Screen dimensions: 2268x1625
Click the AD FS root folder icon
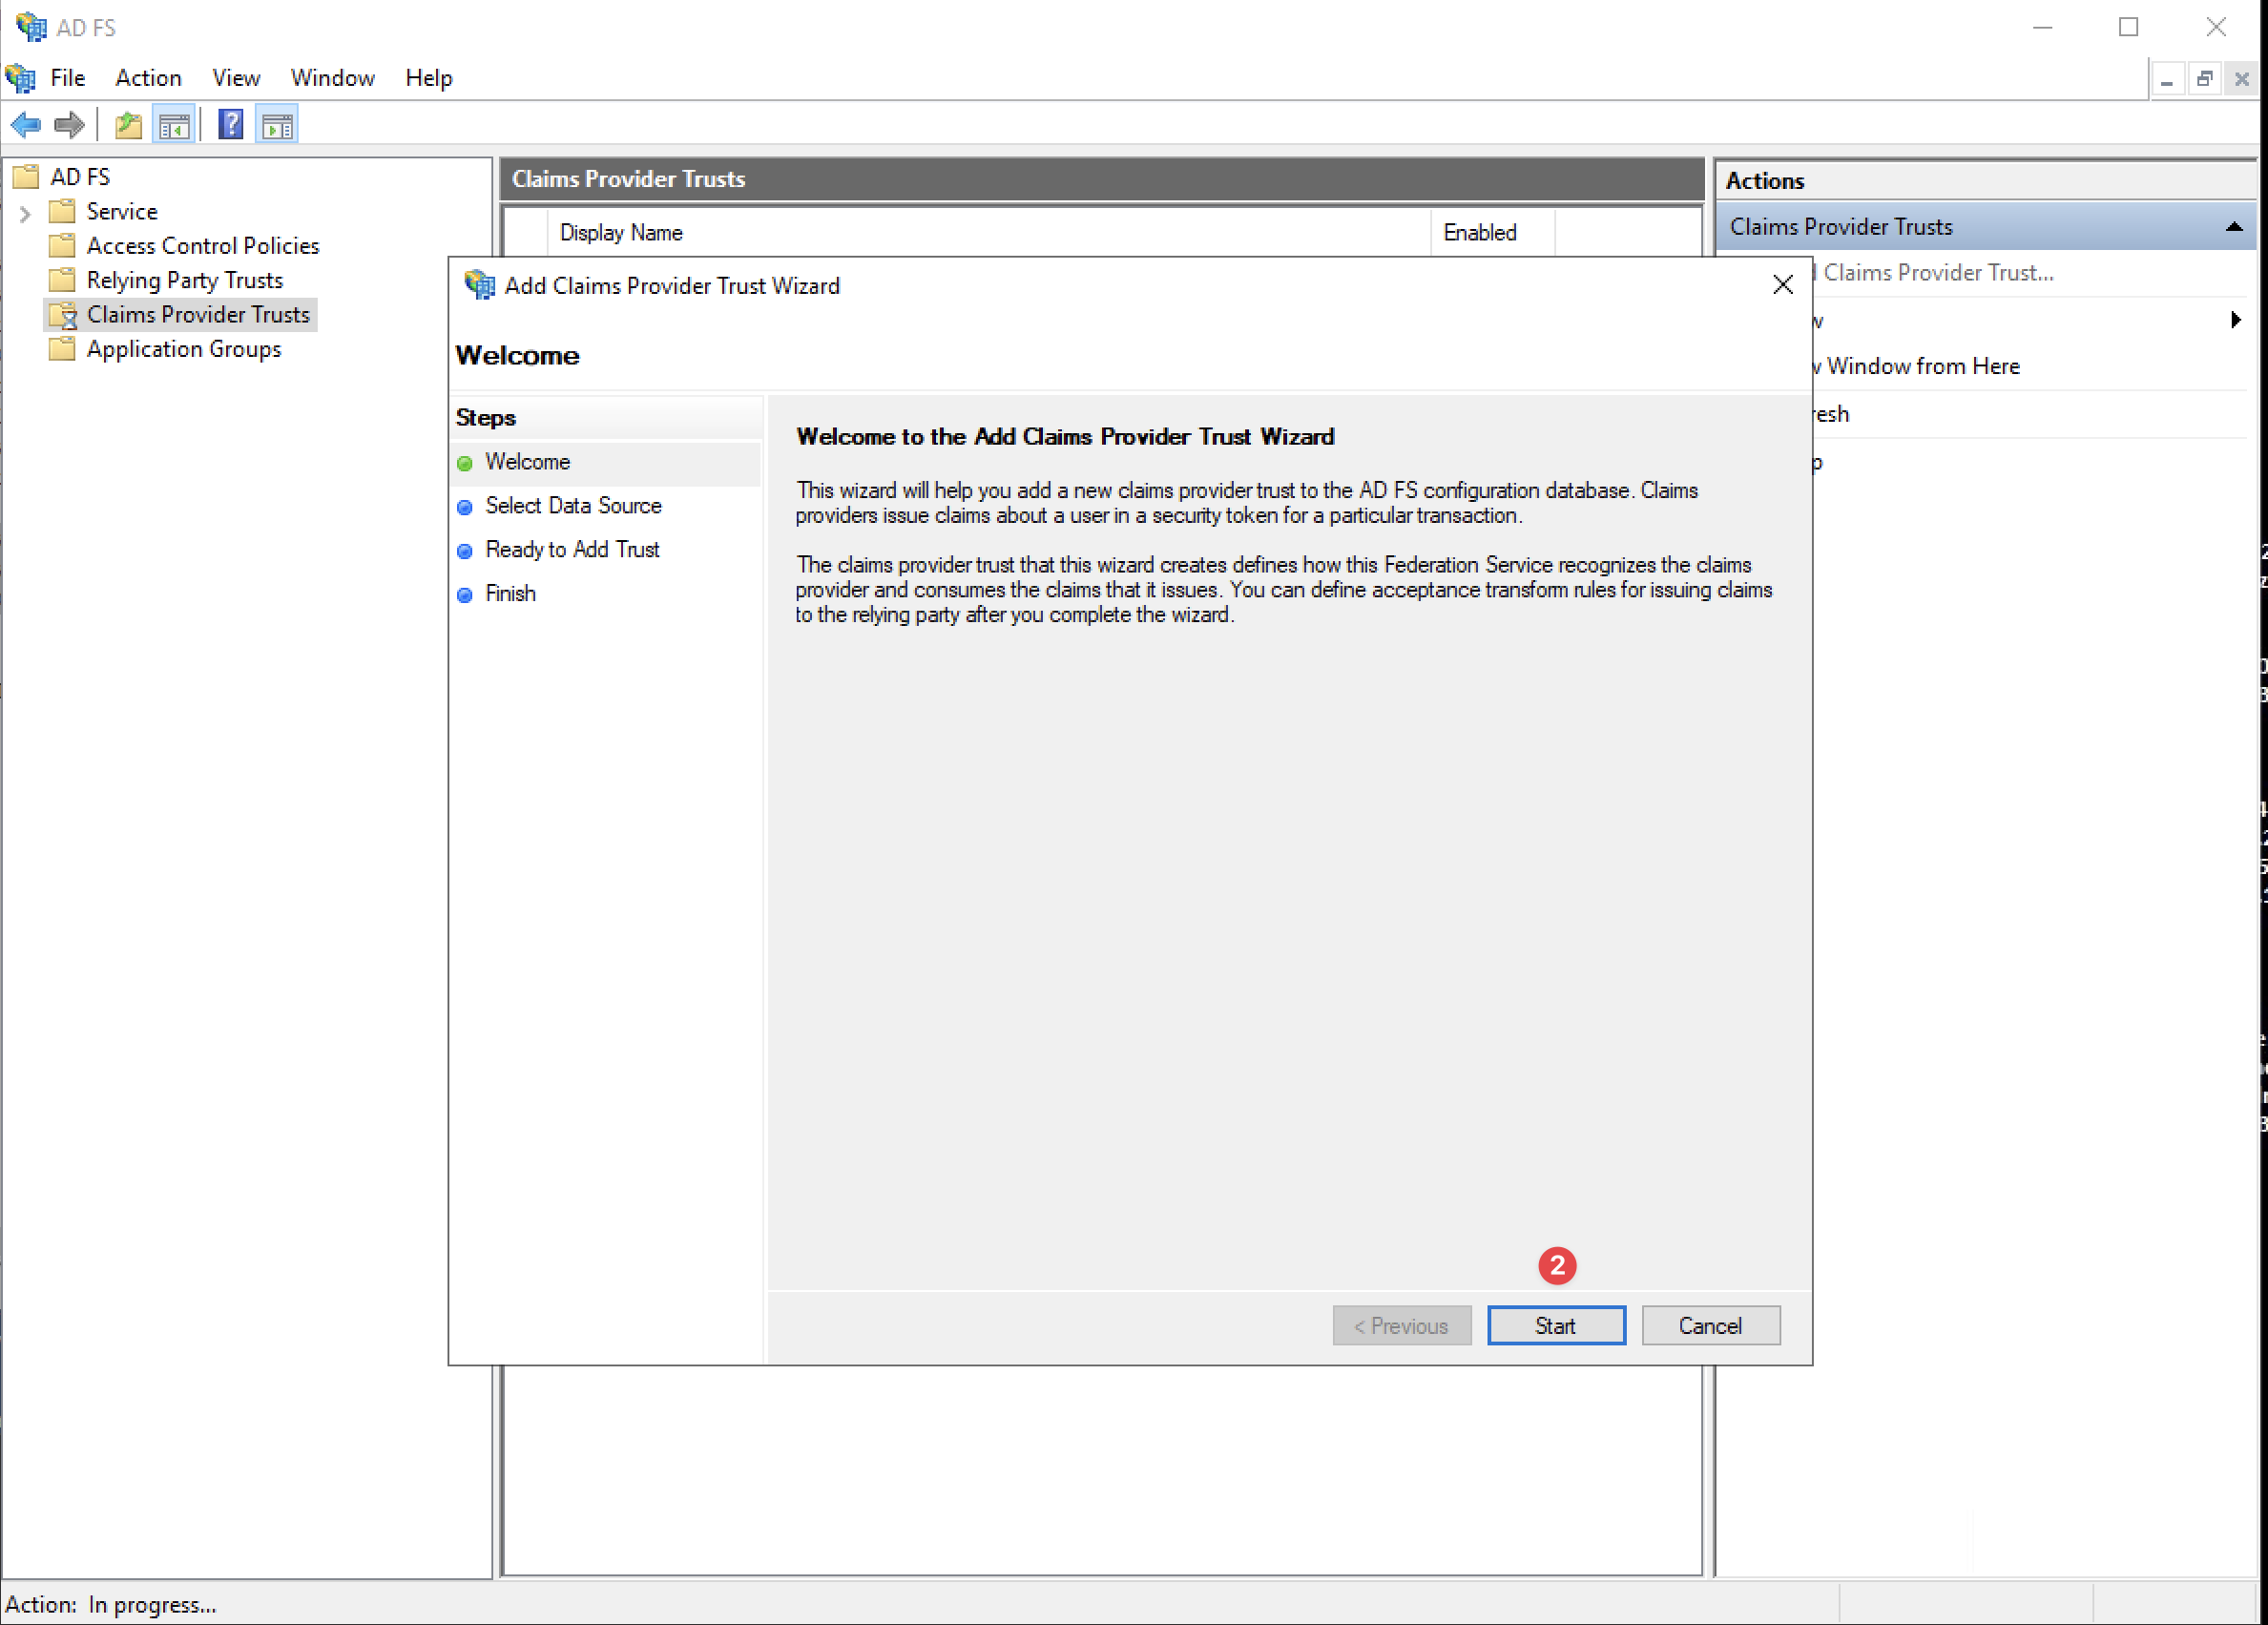tap(27, 177)
